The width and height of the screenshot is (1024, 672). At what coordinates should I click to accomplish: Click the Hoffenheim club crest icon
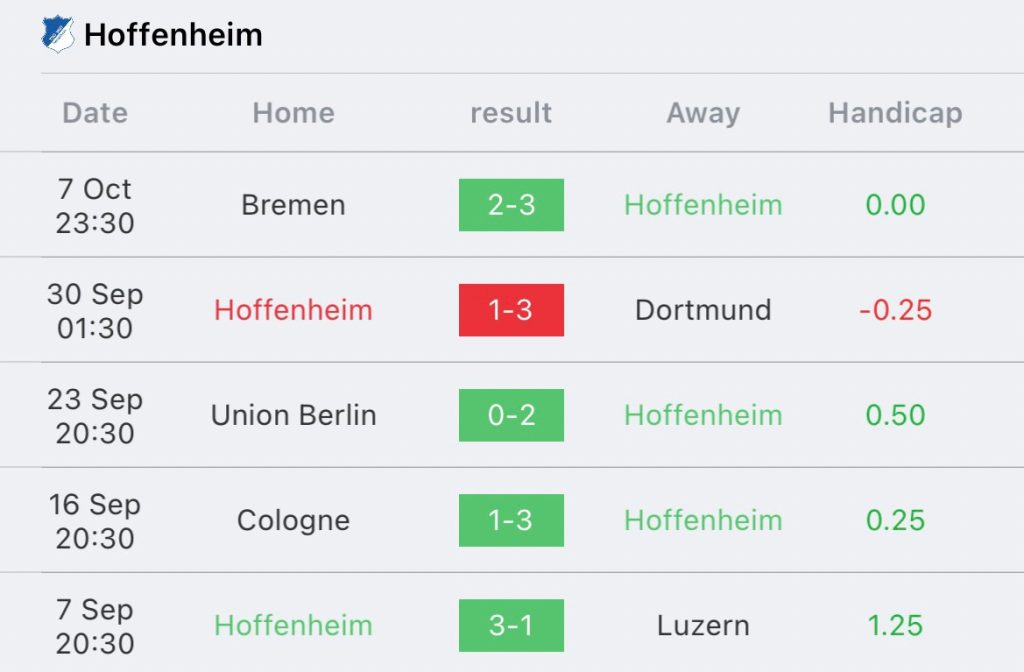click(x=57, y=34)
